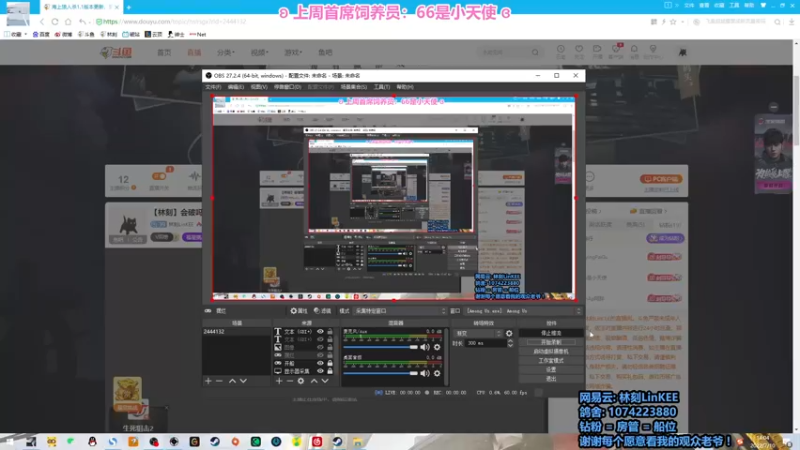This screenshot has width=800, height=450.
Task: Remove the selected source with the minus icon
Action: [x=289, y=381]
